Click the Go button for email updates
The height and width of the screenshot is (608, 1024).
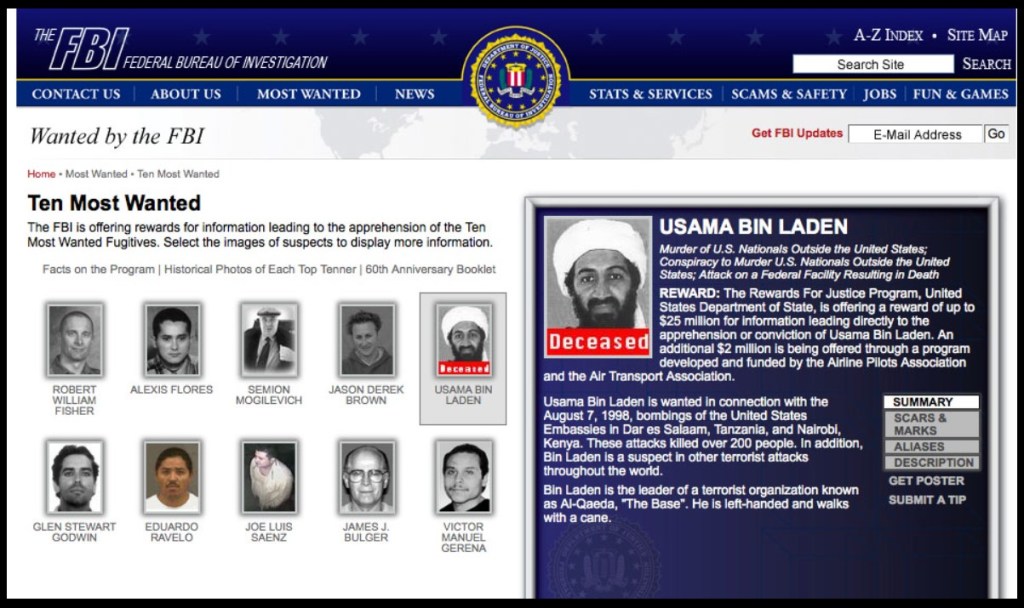tap(996, 134)
